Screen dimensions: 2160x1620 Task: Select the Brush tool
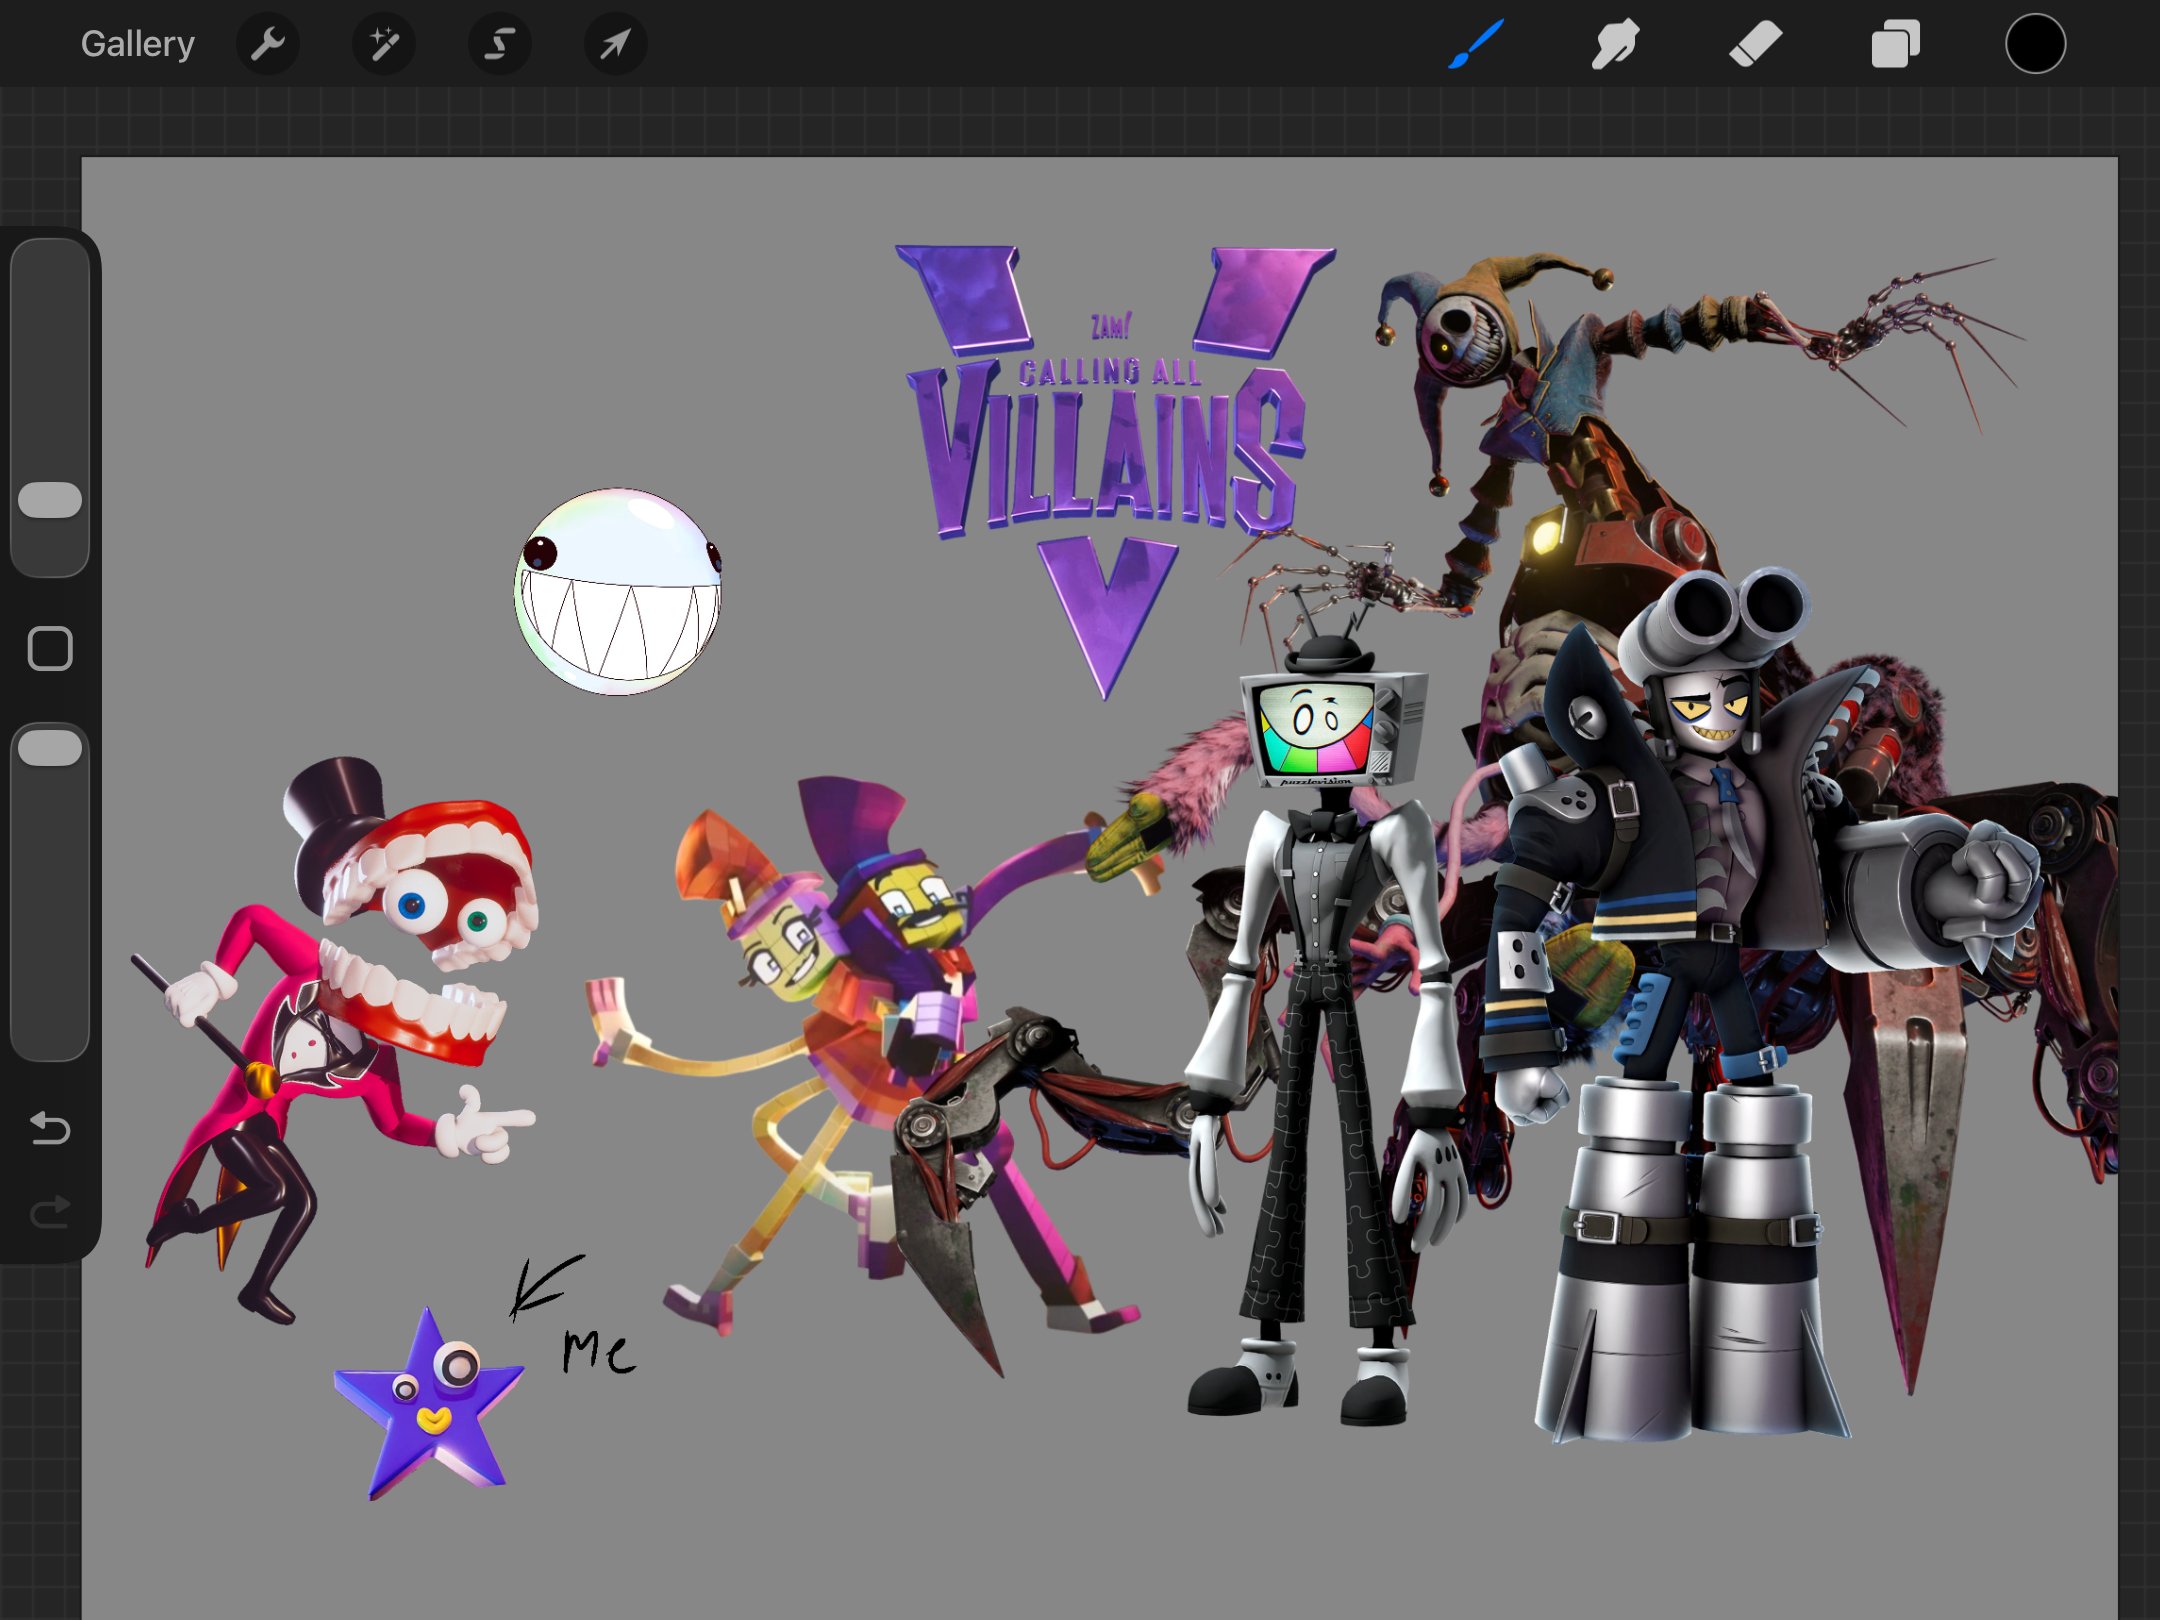[x=1476, y=44]
